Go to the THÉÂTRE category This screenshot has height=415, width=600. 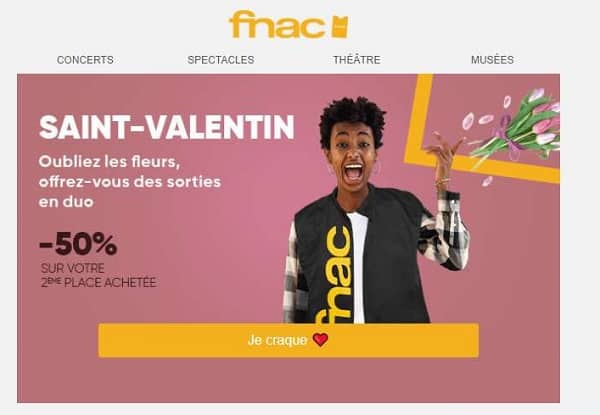(x=357, y=60)
